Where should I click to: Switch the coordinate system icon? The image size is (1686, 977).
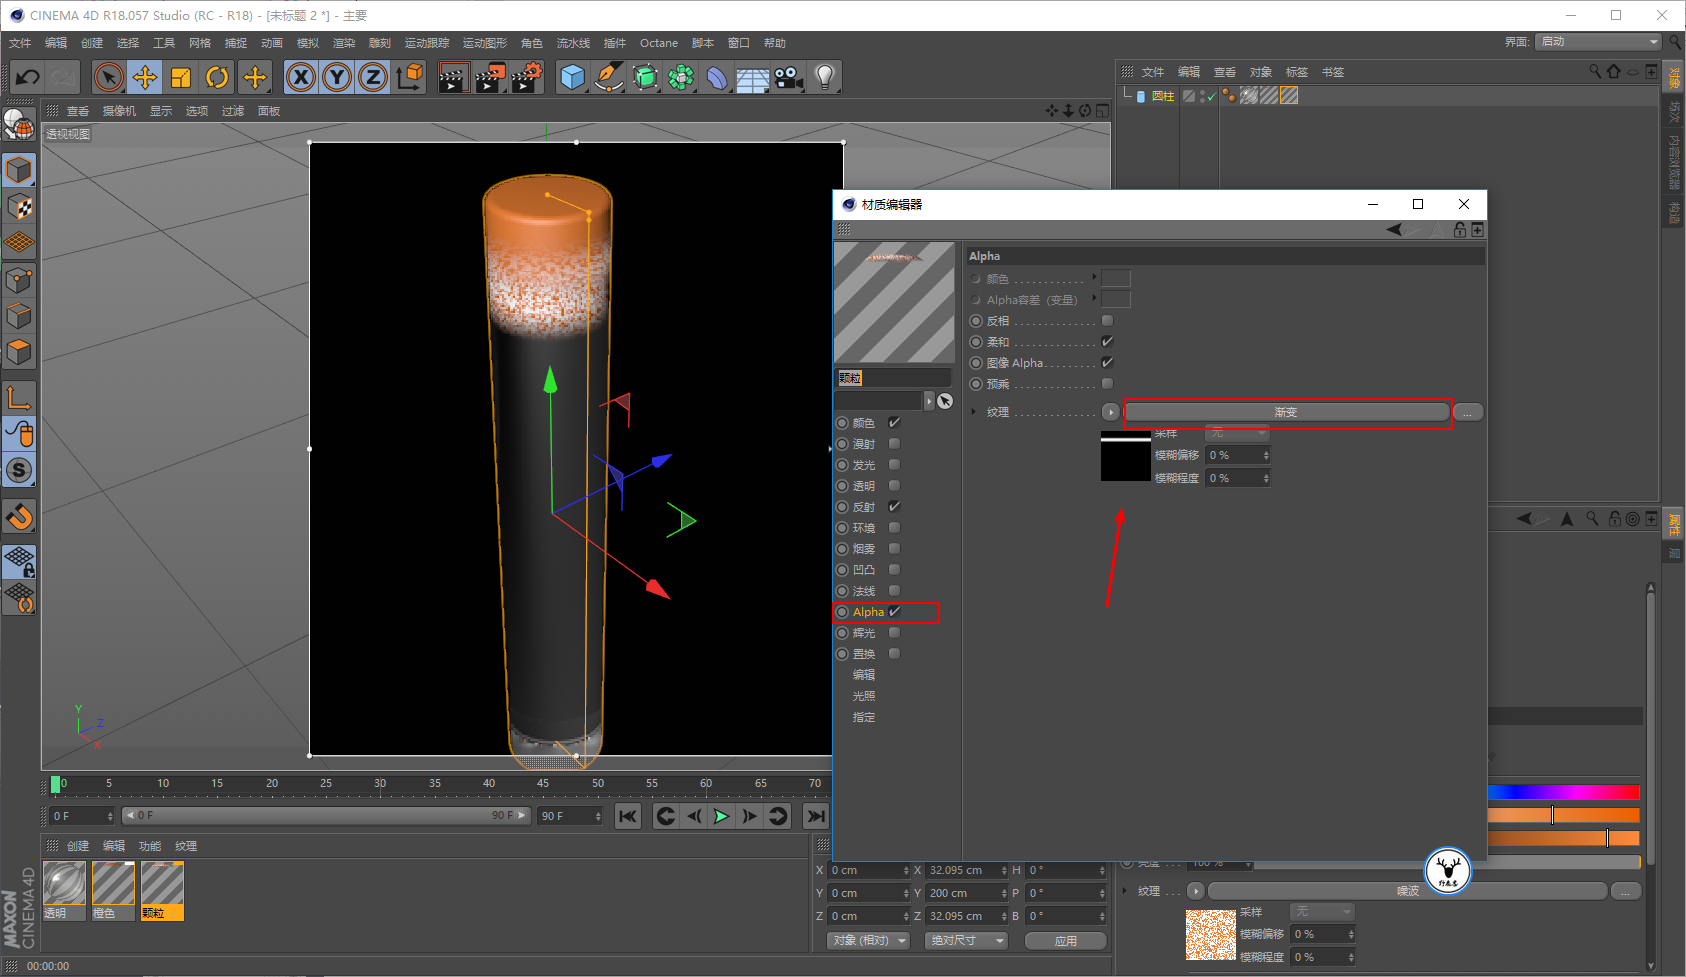pyautogui.click(x=410, y=77)
